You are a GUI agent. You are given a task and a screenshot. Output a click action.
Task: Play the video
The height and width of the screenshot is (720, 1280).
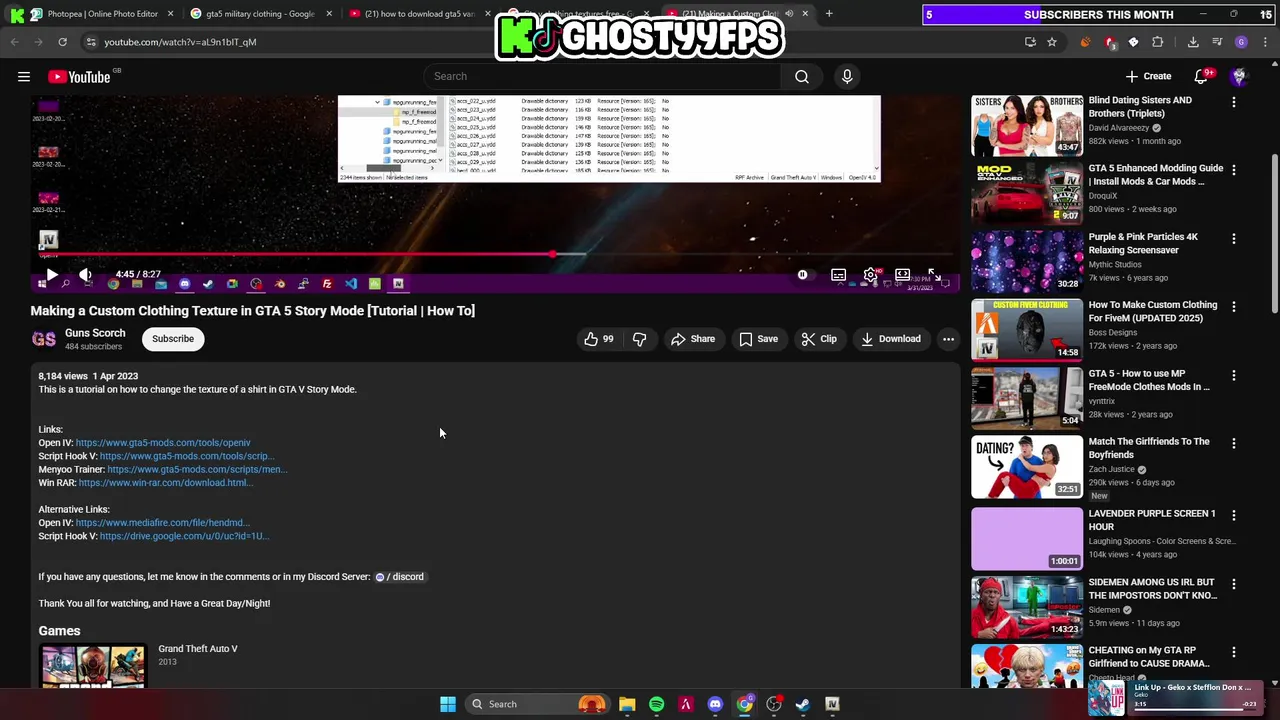click(52, 274)
